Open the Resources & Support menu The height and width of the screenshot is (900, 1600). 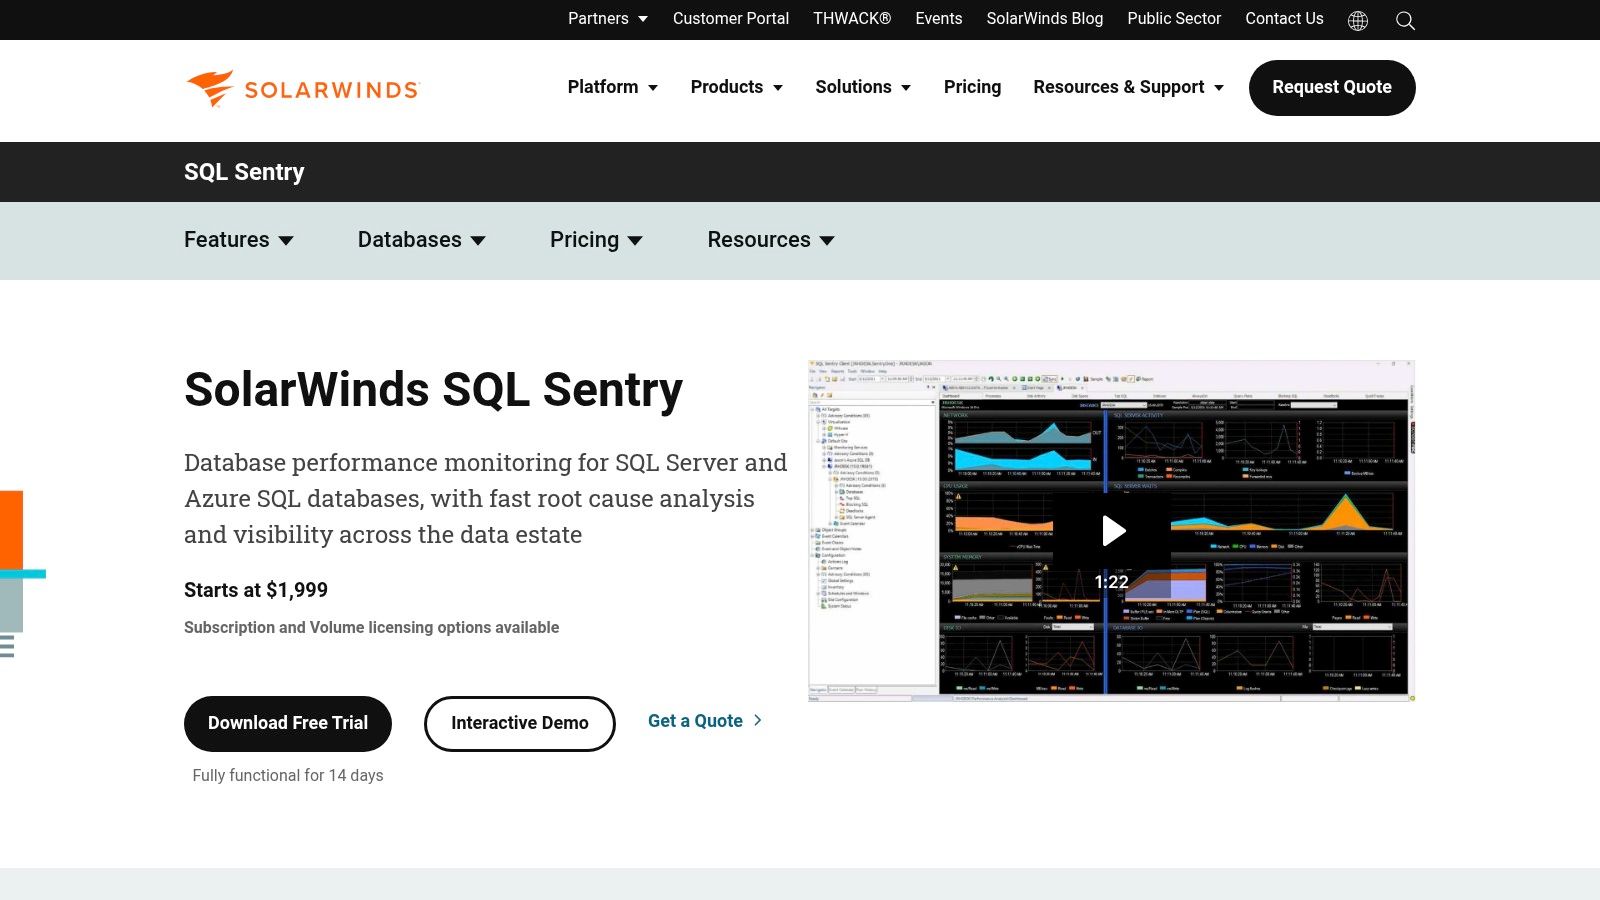[1127, 87]
